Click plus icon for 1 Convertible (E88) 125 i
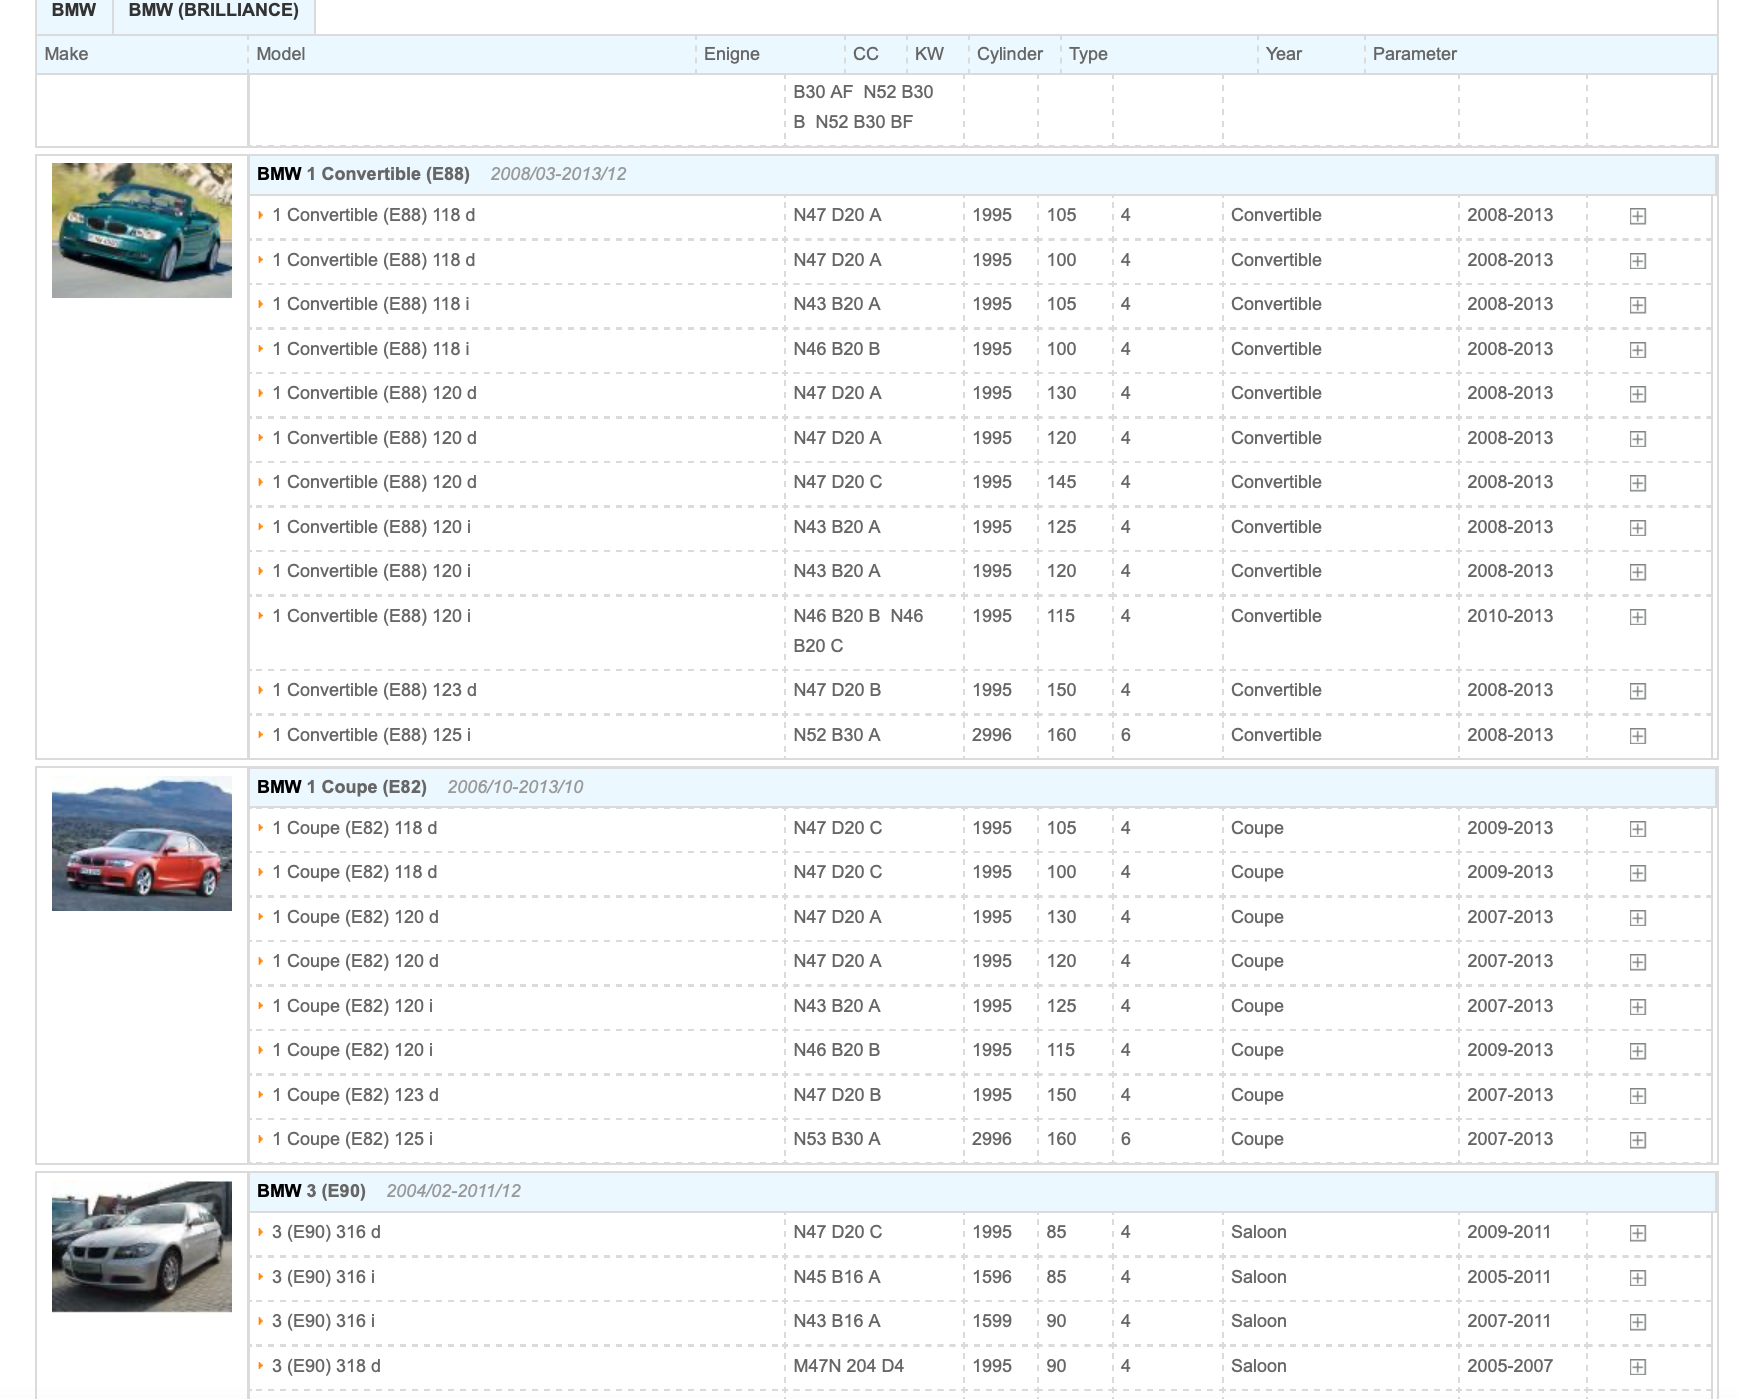Image resolution: width=1737 pixels, height=1399 pixels. (x=1637, y=736)
